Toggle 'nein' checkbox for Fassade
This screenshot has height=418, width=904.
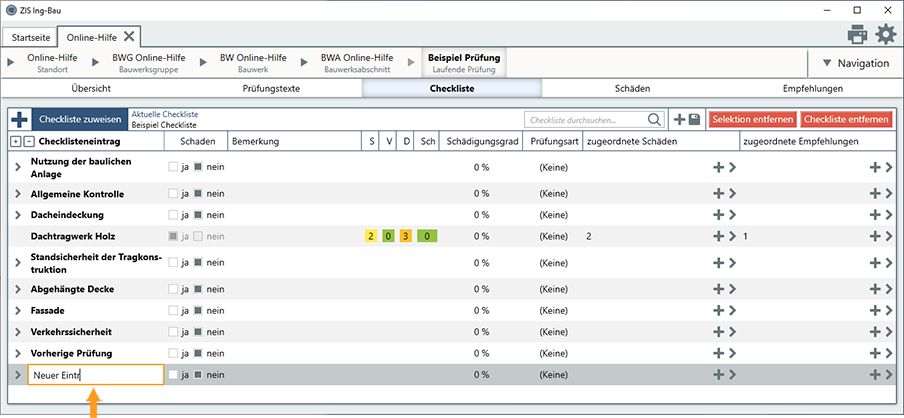tap(198, 311)
